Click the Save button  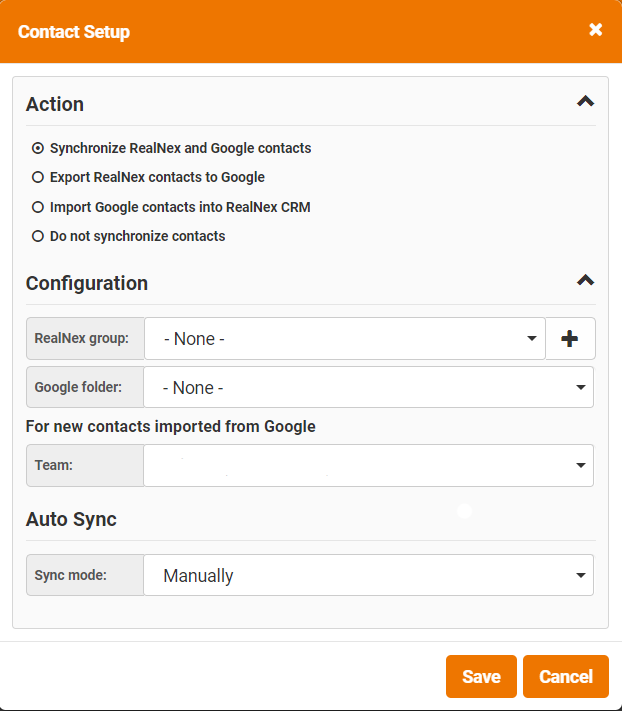pos(481,676)
